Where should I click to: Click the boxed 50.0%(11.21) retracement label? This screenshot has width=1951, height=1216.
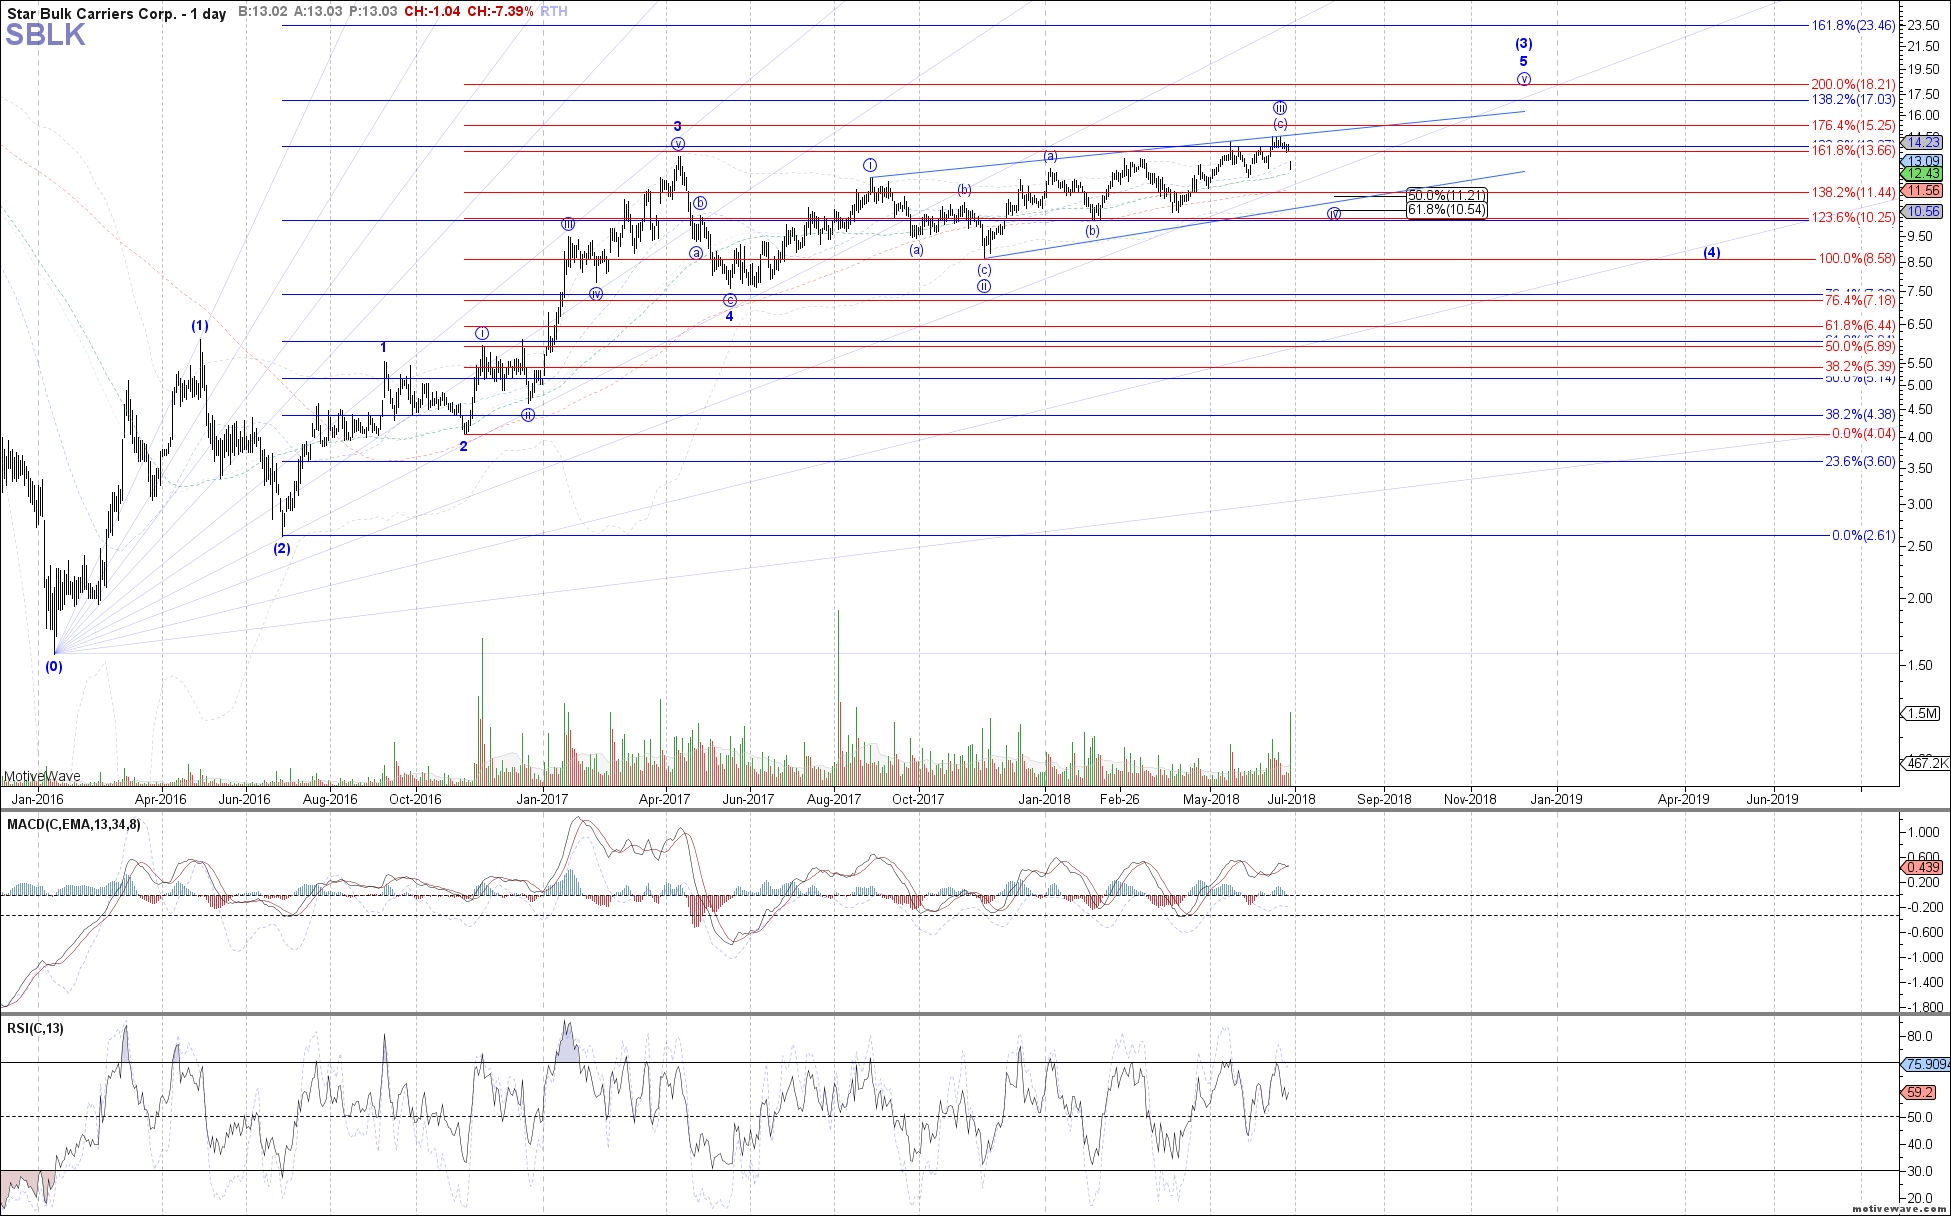point(1446,195)
